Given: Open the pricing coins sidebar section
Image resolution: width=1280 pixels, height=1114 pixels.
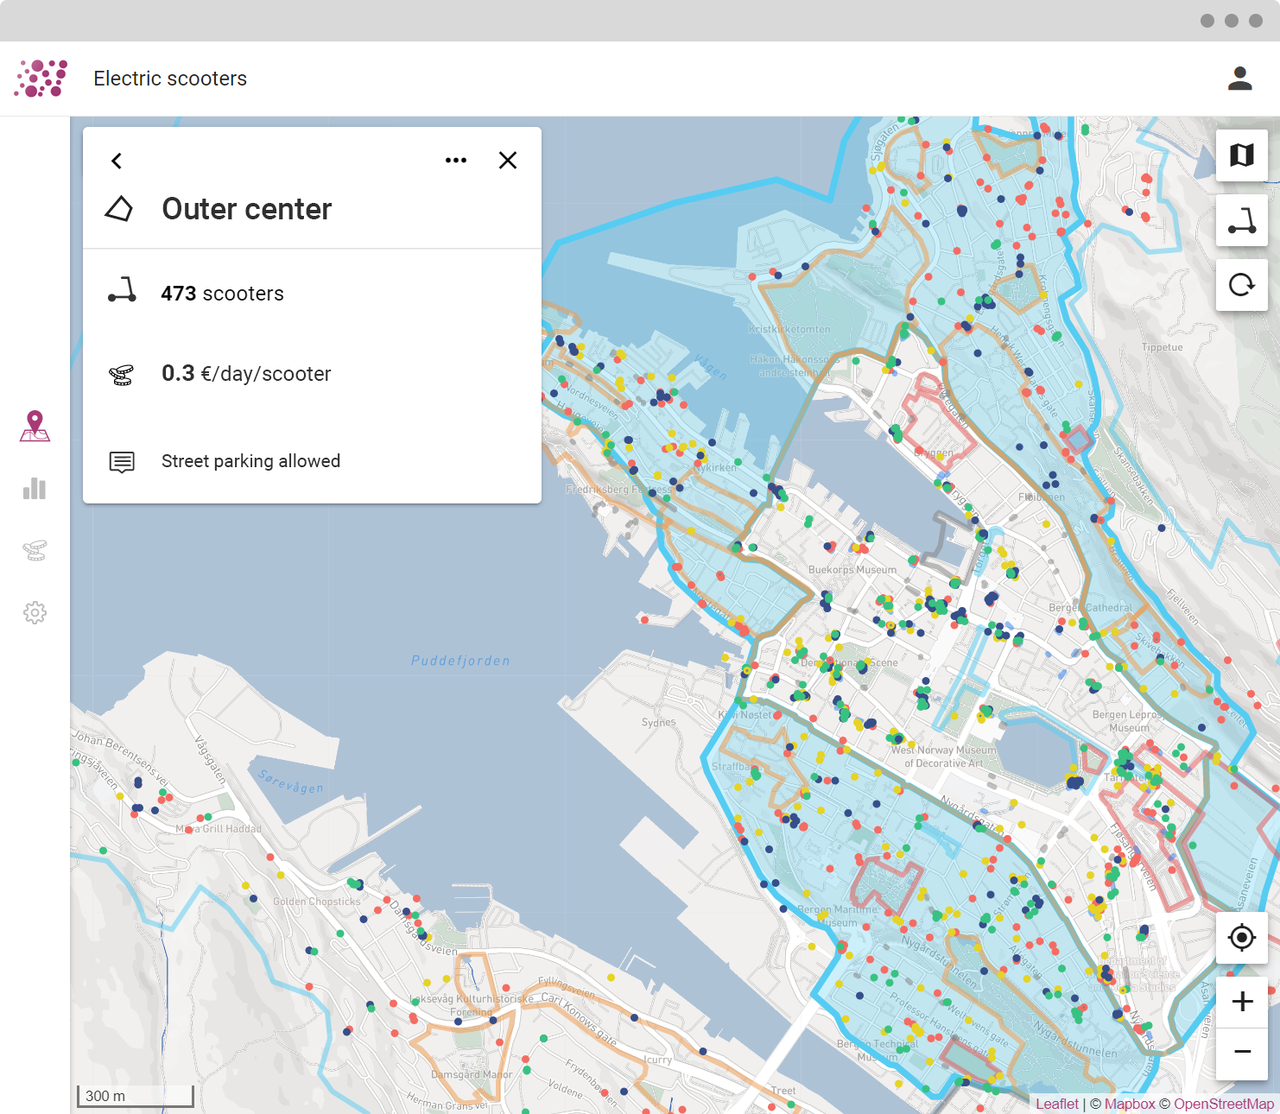Looking at the screenshot, I should 35,550.
